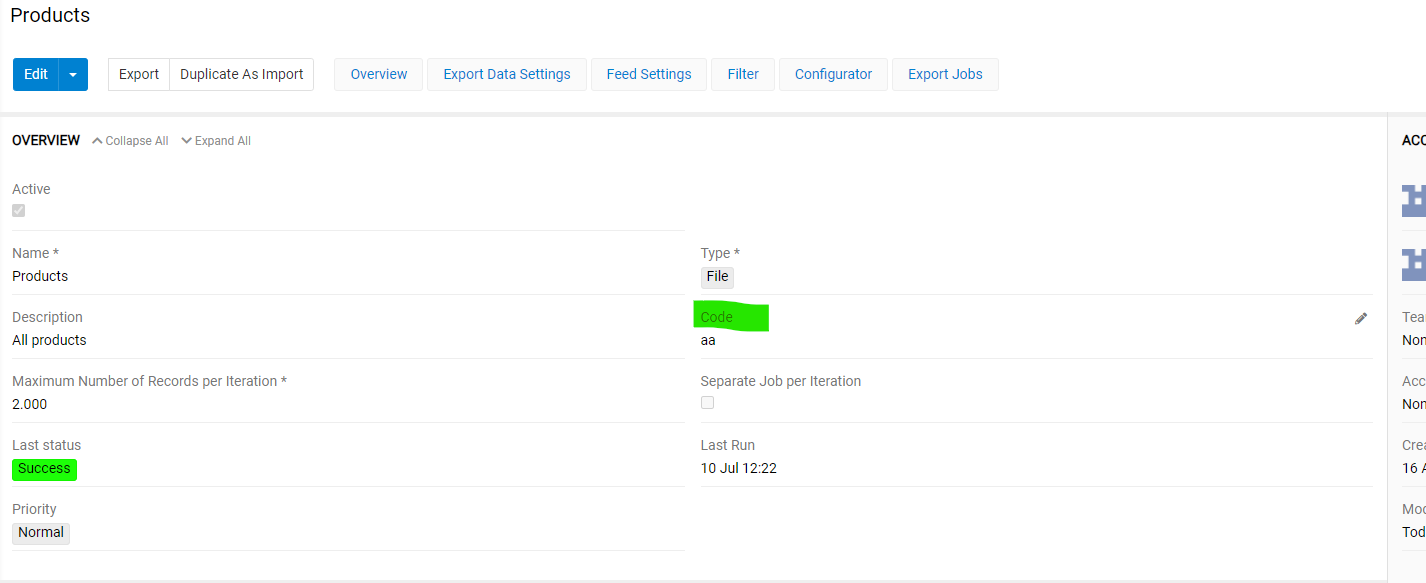Viewport: 1426px width, 583px height.
Task: Toggle the Active checkbox
Action: pos(18,211)
